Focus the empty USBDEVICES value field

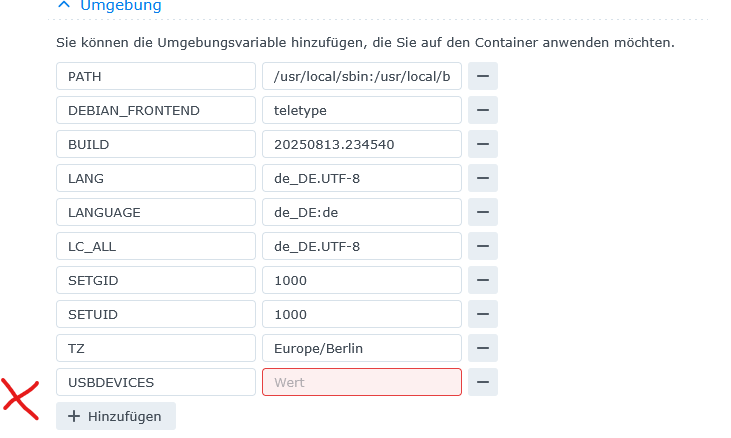click(361, 382)
